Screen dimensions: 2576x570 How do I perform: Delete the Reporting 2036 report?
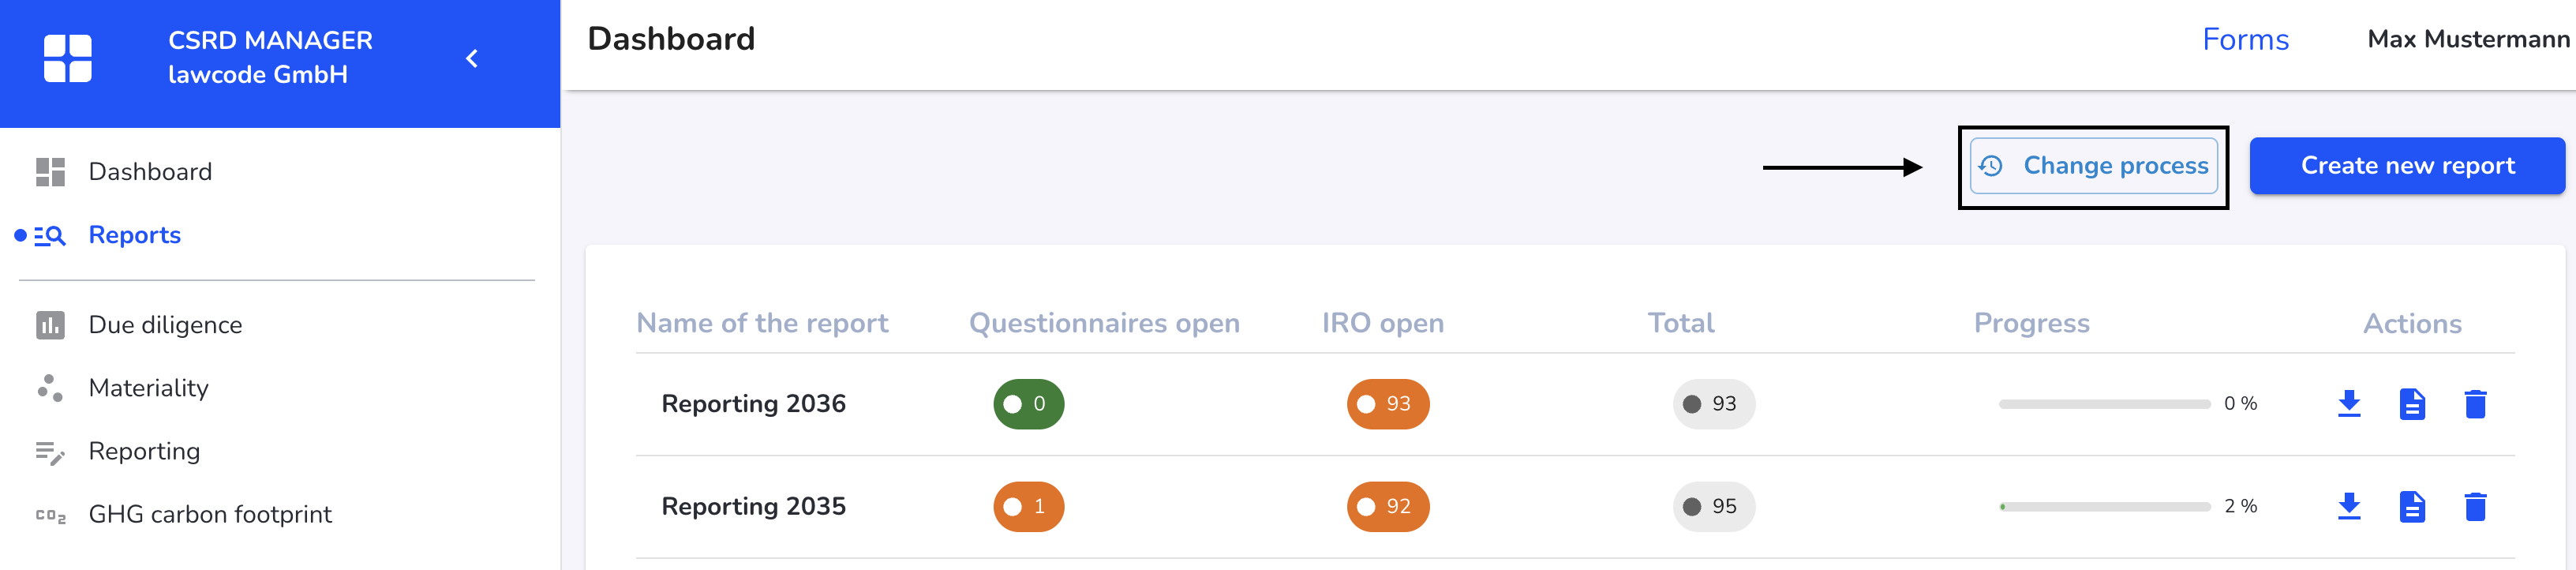coord(2475,404)
